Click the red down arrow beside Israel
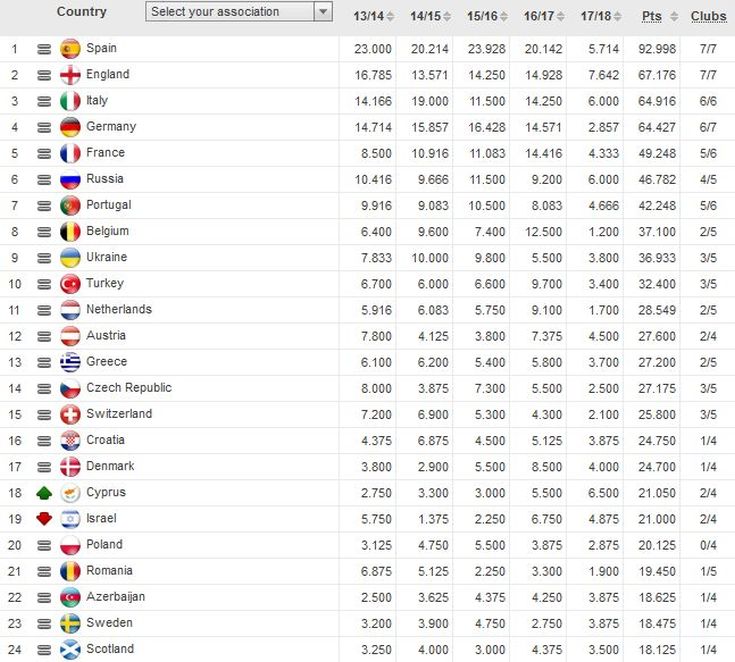This screenshot has height=662, width=735. coord(44,519)
